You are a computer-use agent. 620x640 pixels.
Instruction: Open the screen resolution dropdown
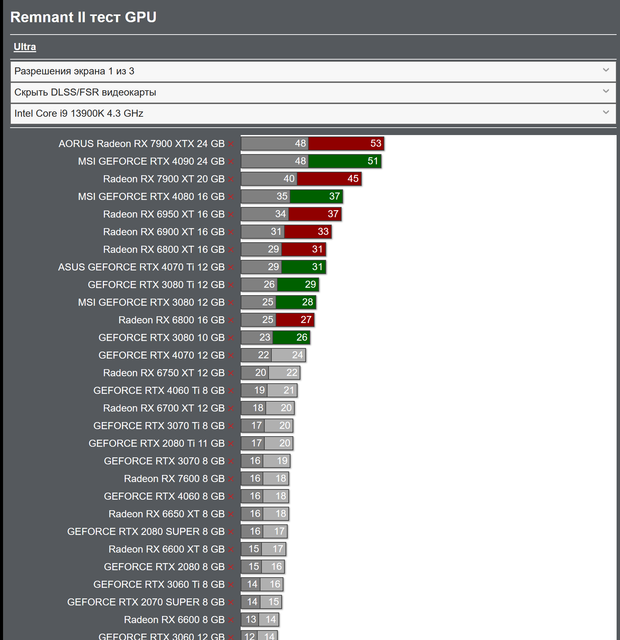(x=313, y=71)
